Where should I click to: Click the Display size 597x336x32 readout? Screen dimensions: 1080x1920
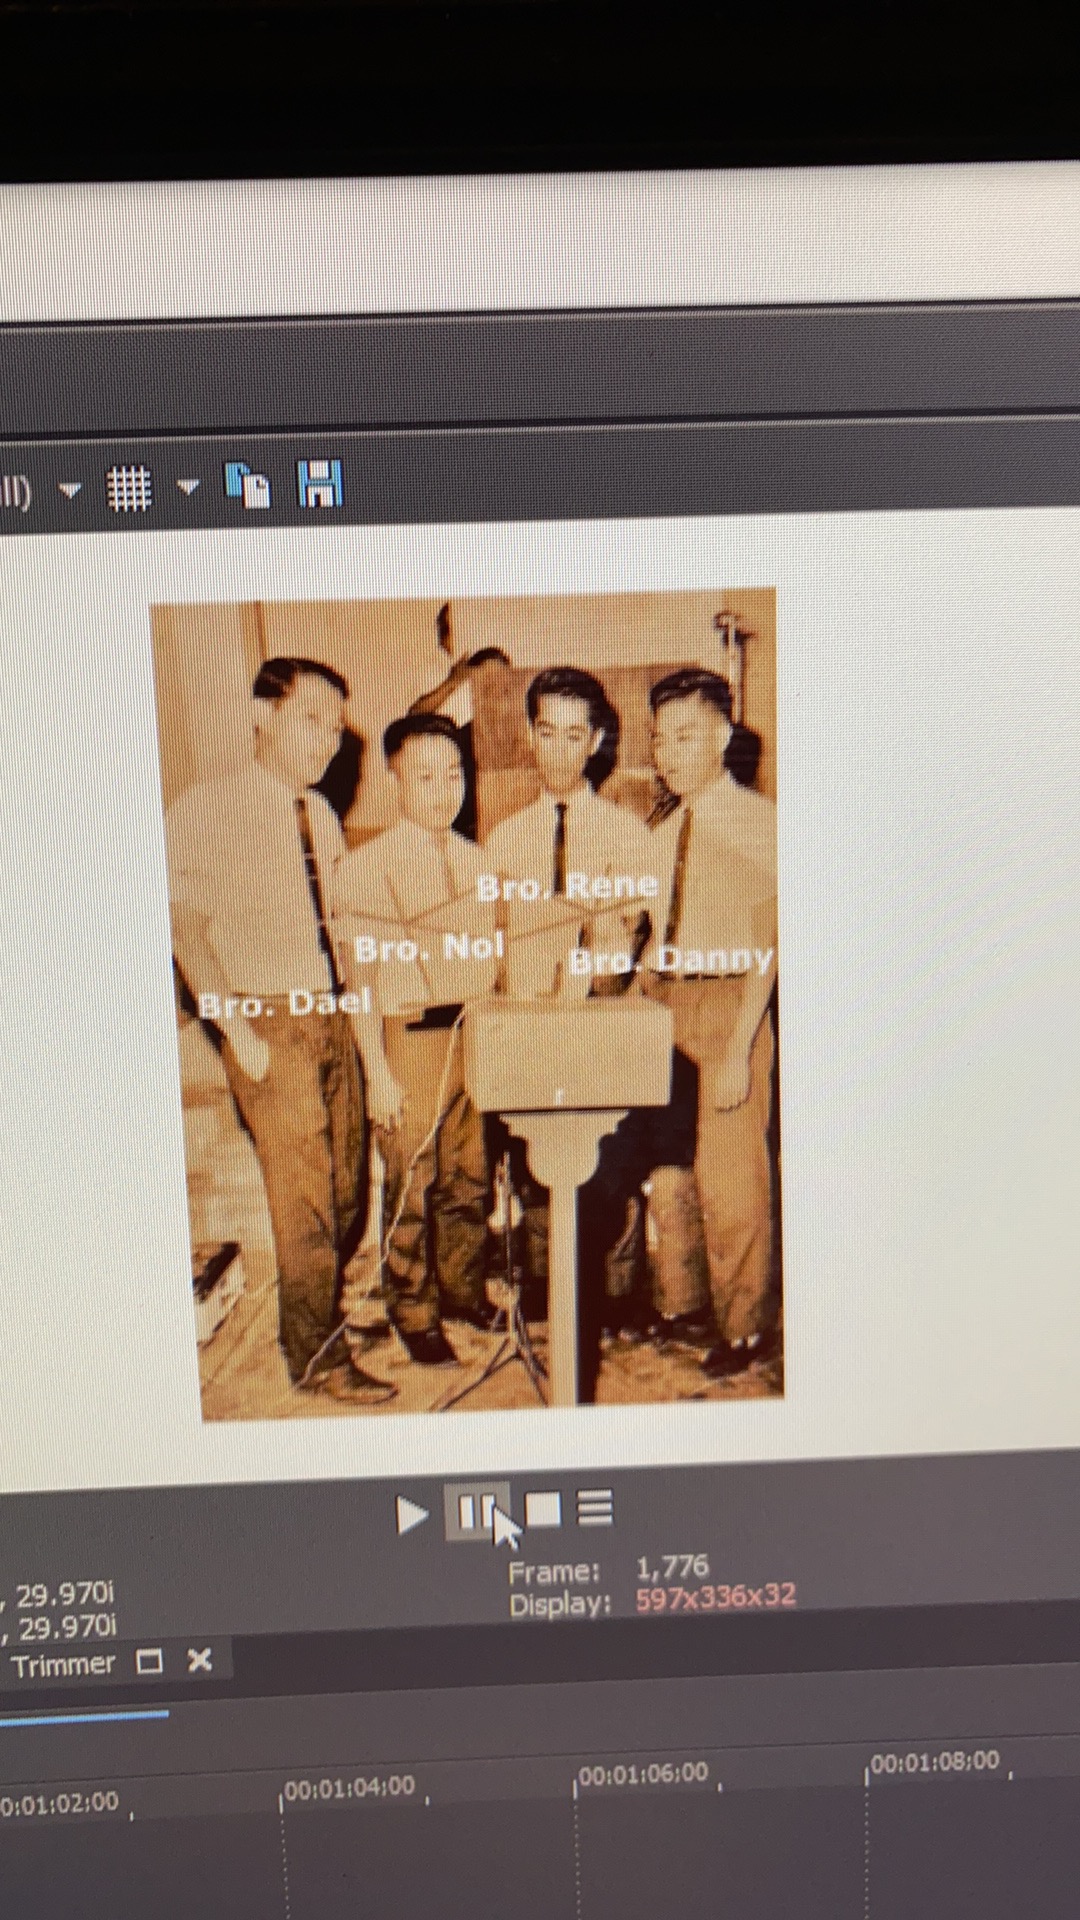[715, 1597]
